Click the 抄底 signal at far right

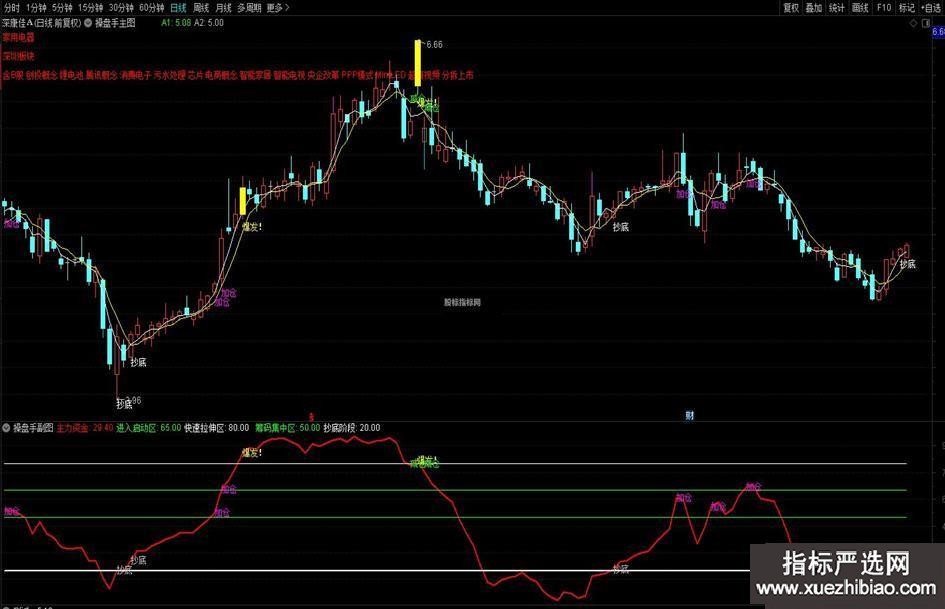(x=908, y=264)
